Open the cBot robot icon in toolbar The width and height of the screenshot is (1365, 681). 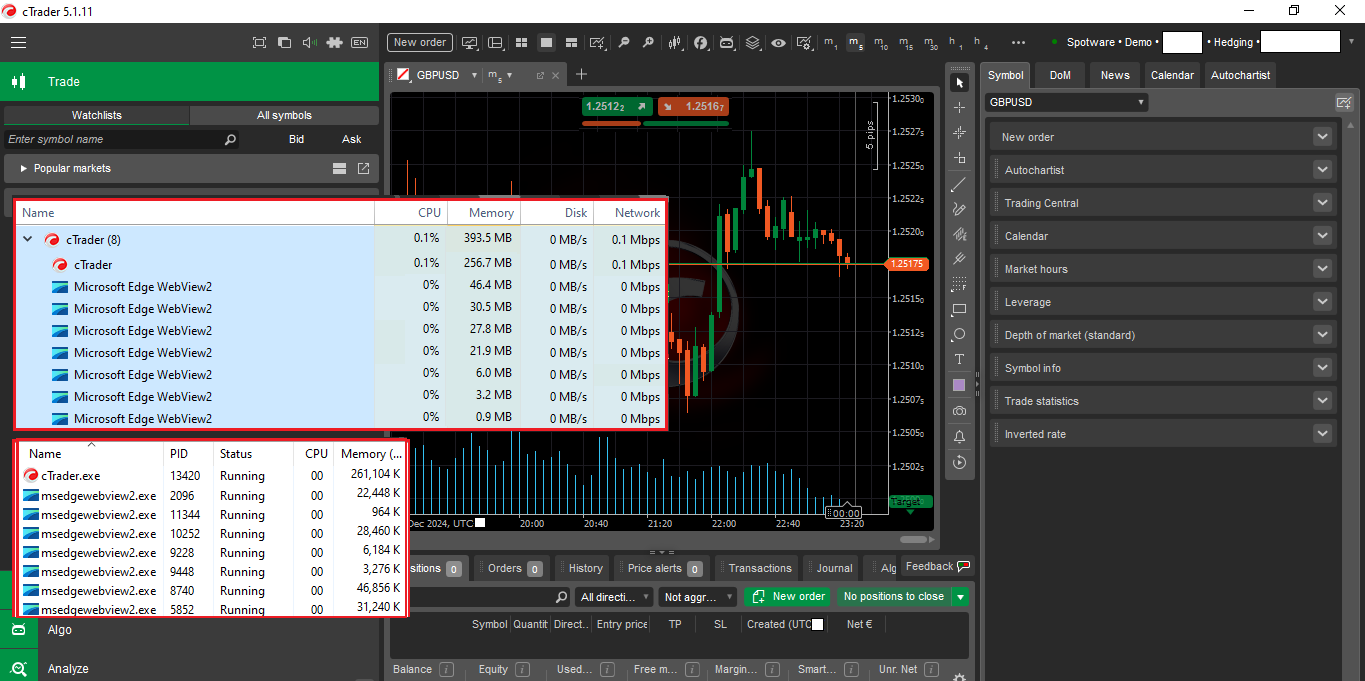click(727, 43)
